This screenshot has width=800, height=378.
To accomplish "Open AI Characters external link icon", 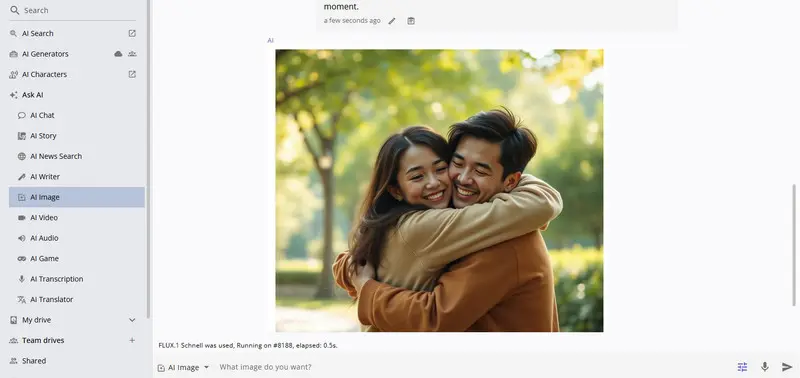I will coord(132,74).
